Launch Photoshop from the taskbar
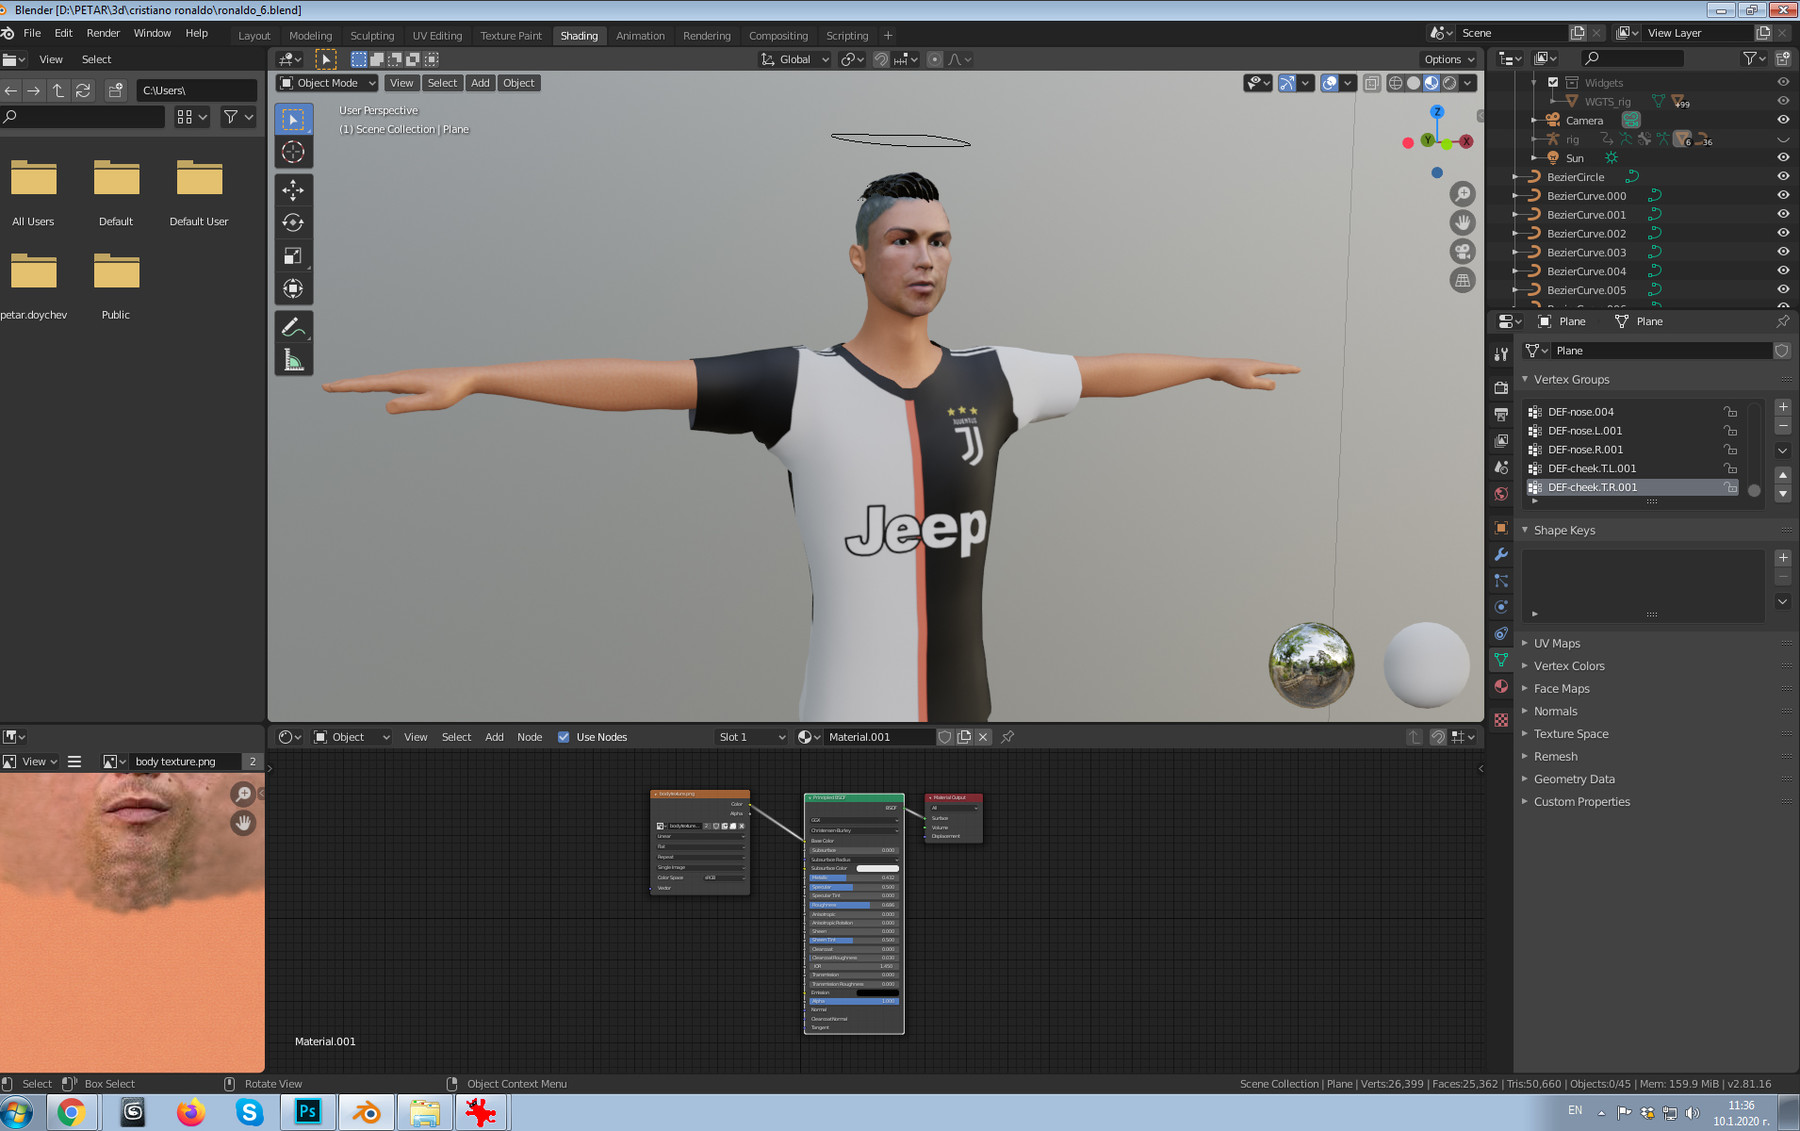Image resolution: width=1800 pixels, height=1131 pixels. [308, 1111]
